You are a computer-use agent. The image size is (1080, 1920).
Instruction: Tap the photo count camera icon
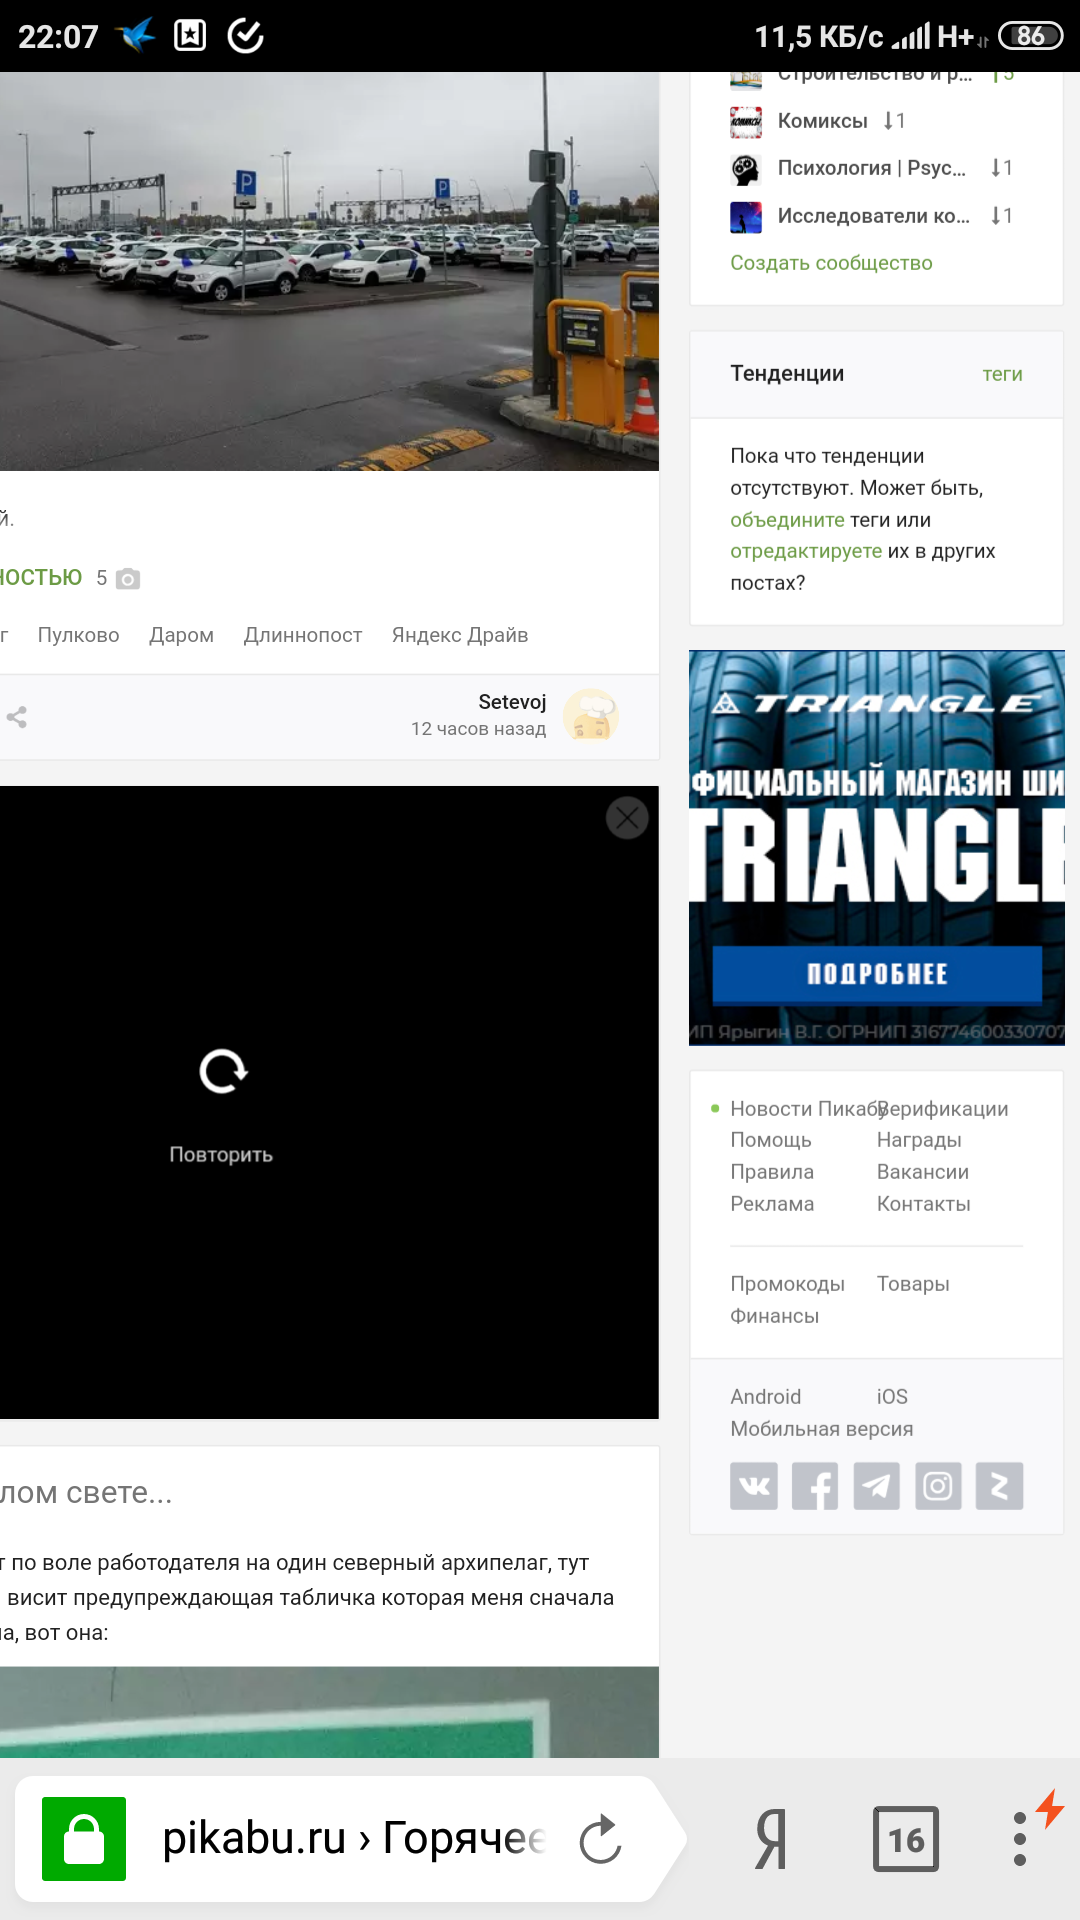pos(128,578)
